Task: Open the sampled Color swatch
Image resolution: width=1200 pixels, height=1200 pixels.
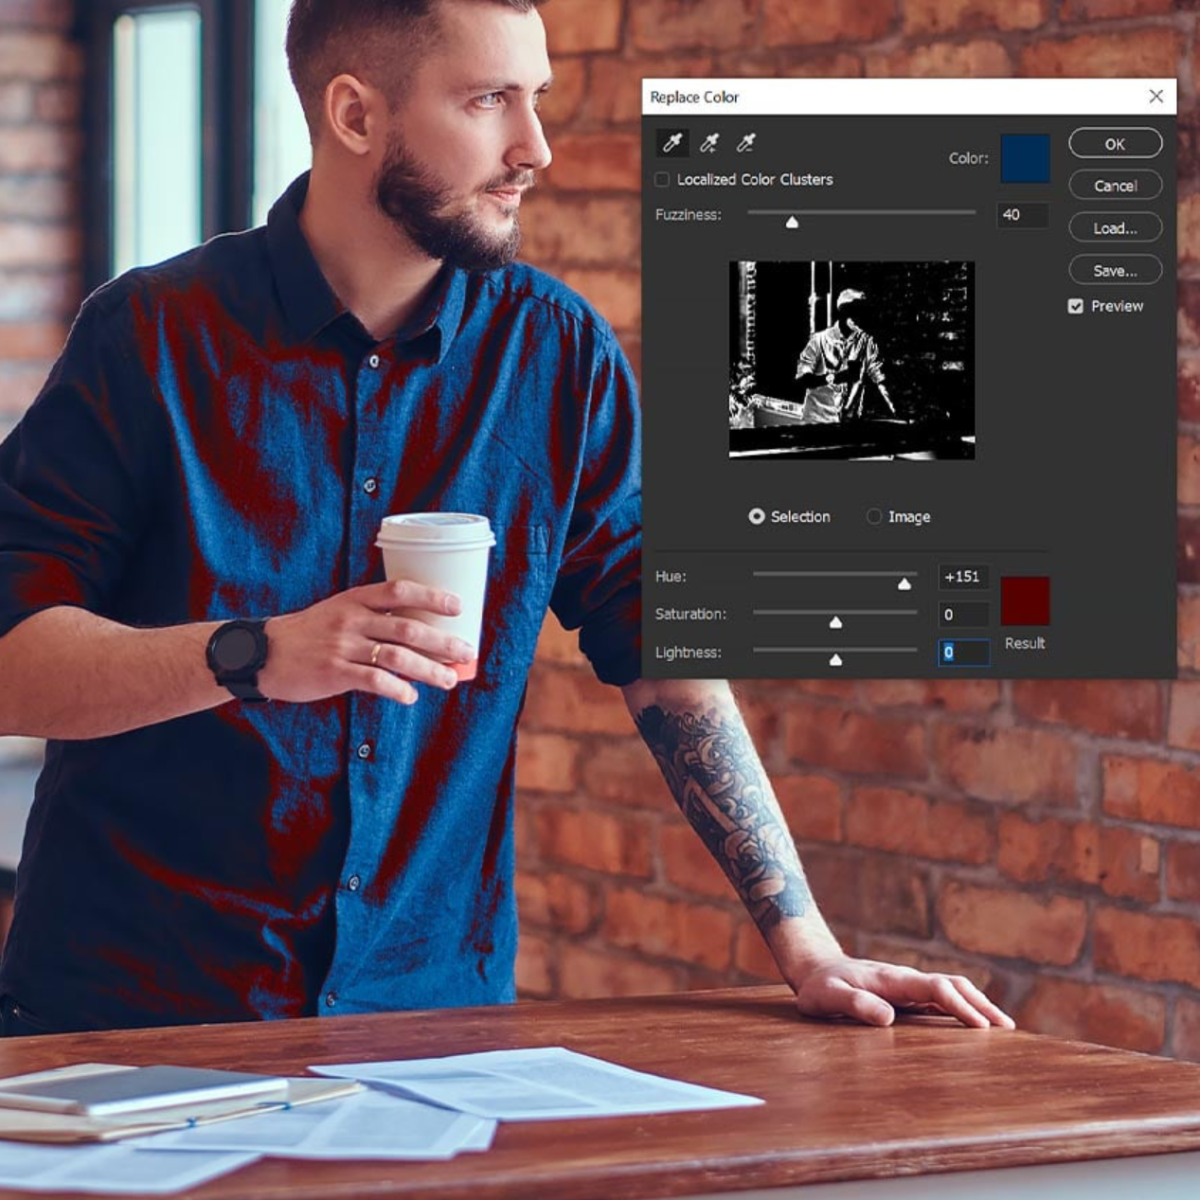Action: 1025,158
